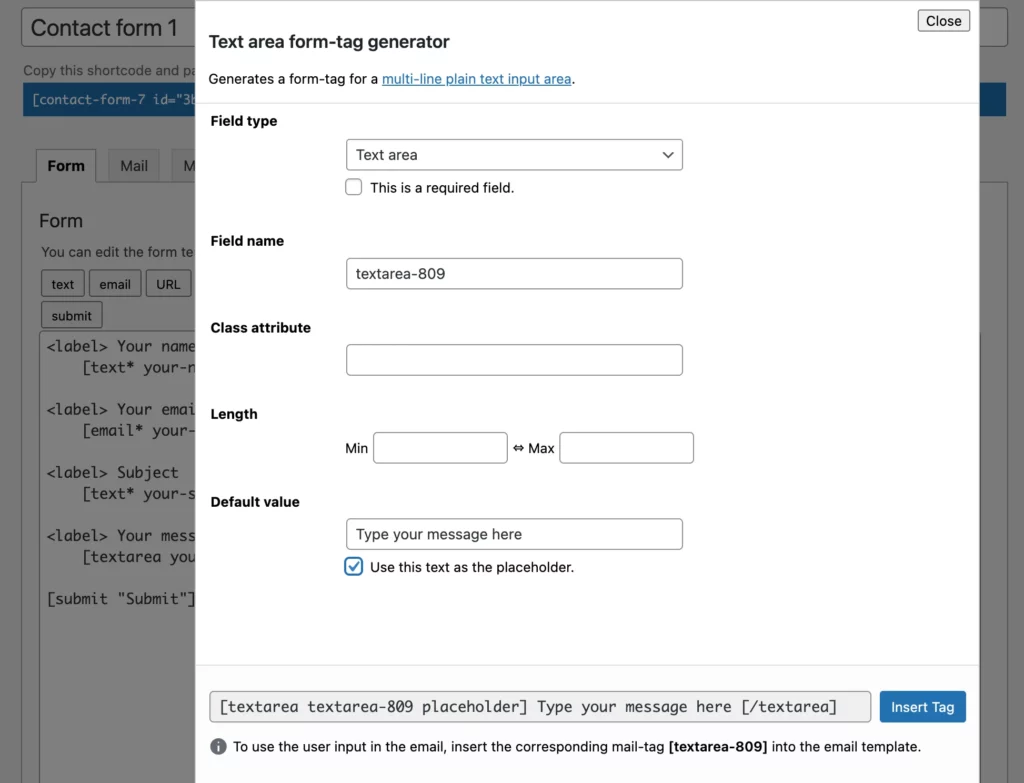This screenshot has width=1024, height=783.
Task: Click the '[submit "Submit"]' line in form editor
Action: pos(120,599)
